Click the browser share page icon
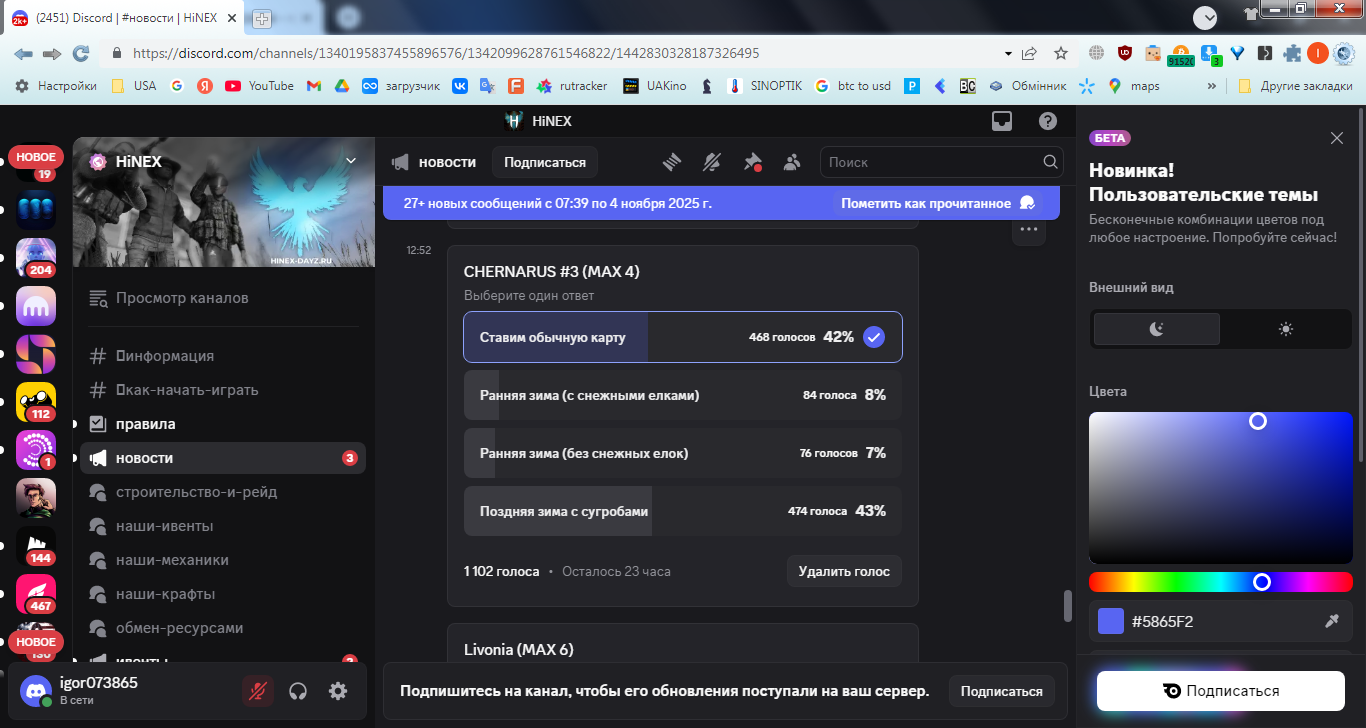 coord(1030,53)
